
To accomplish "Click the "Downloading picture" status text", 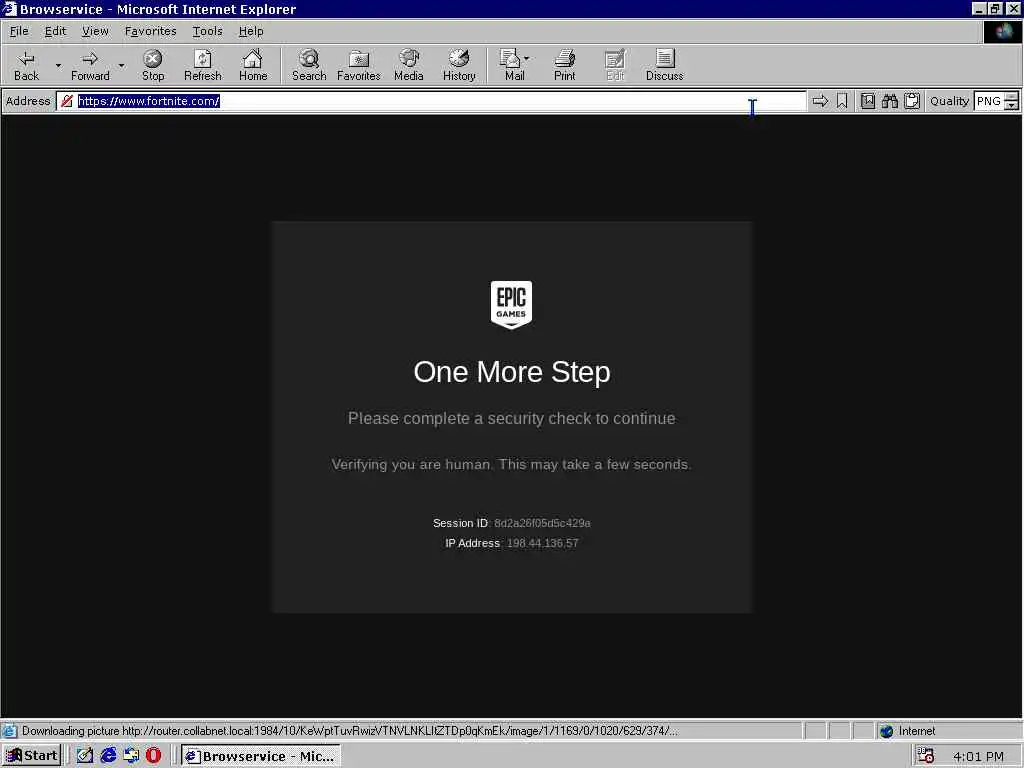I will (x=349, y=731).
